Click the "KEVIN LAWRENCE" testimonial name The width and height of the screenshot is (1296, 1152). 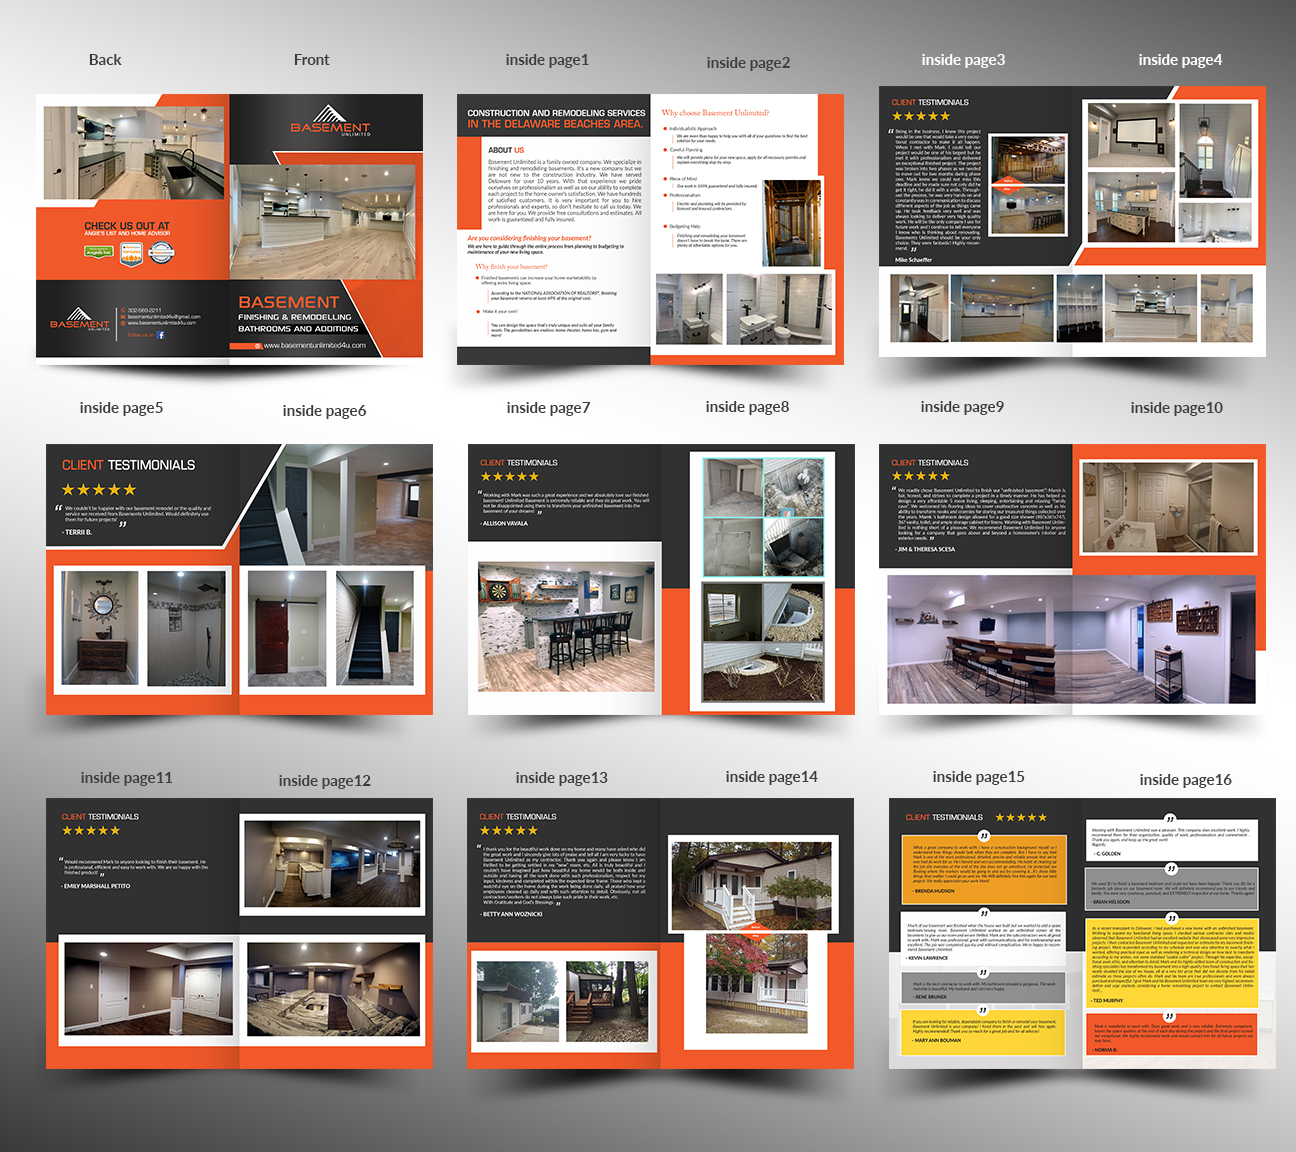point(928,958)
